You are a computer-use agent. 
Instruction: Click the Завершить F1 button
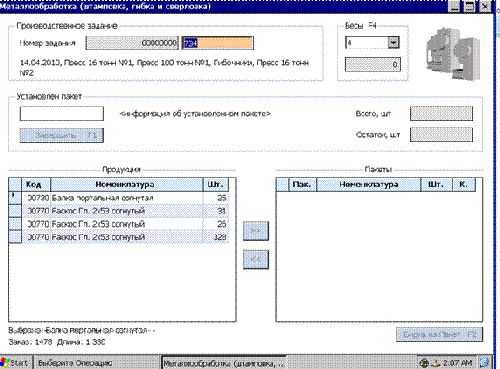pos(62,135)
